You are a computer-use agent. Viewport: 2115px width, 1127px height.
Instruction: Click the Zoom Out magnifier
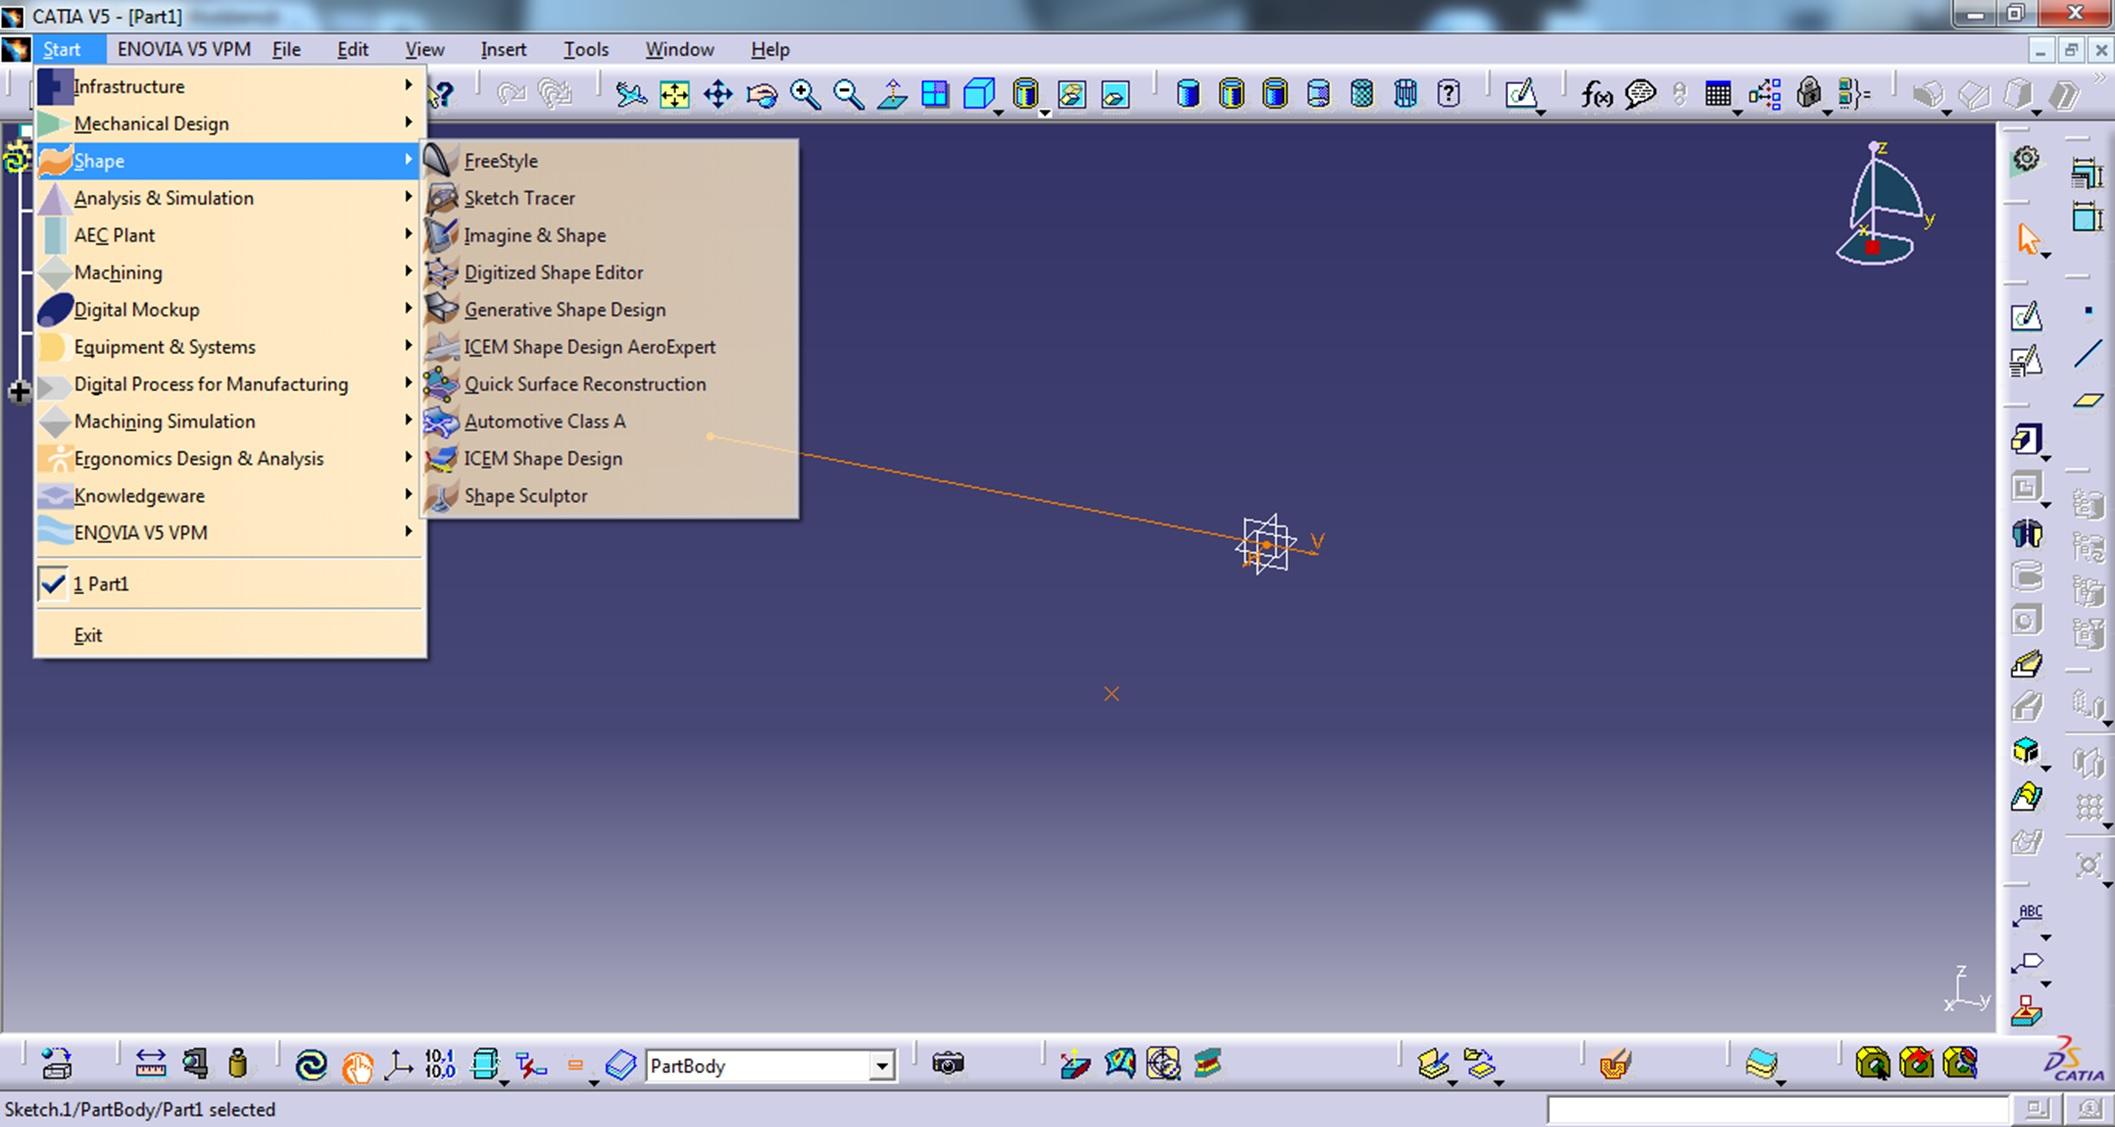click(848, 94)
